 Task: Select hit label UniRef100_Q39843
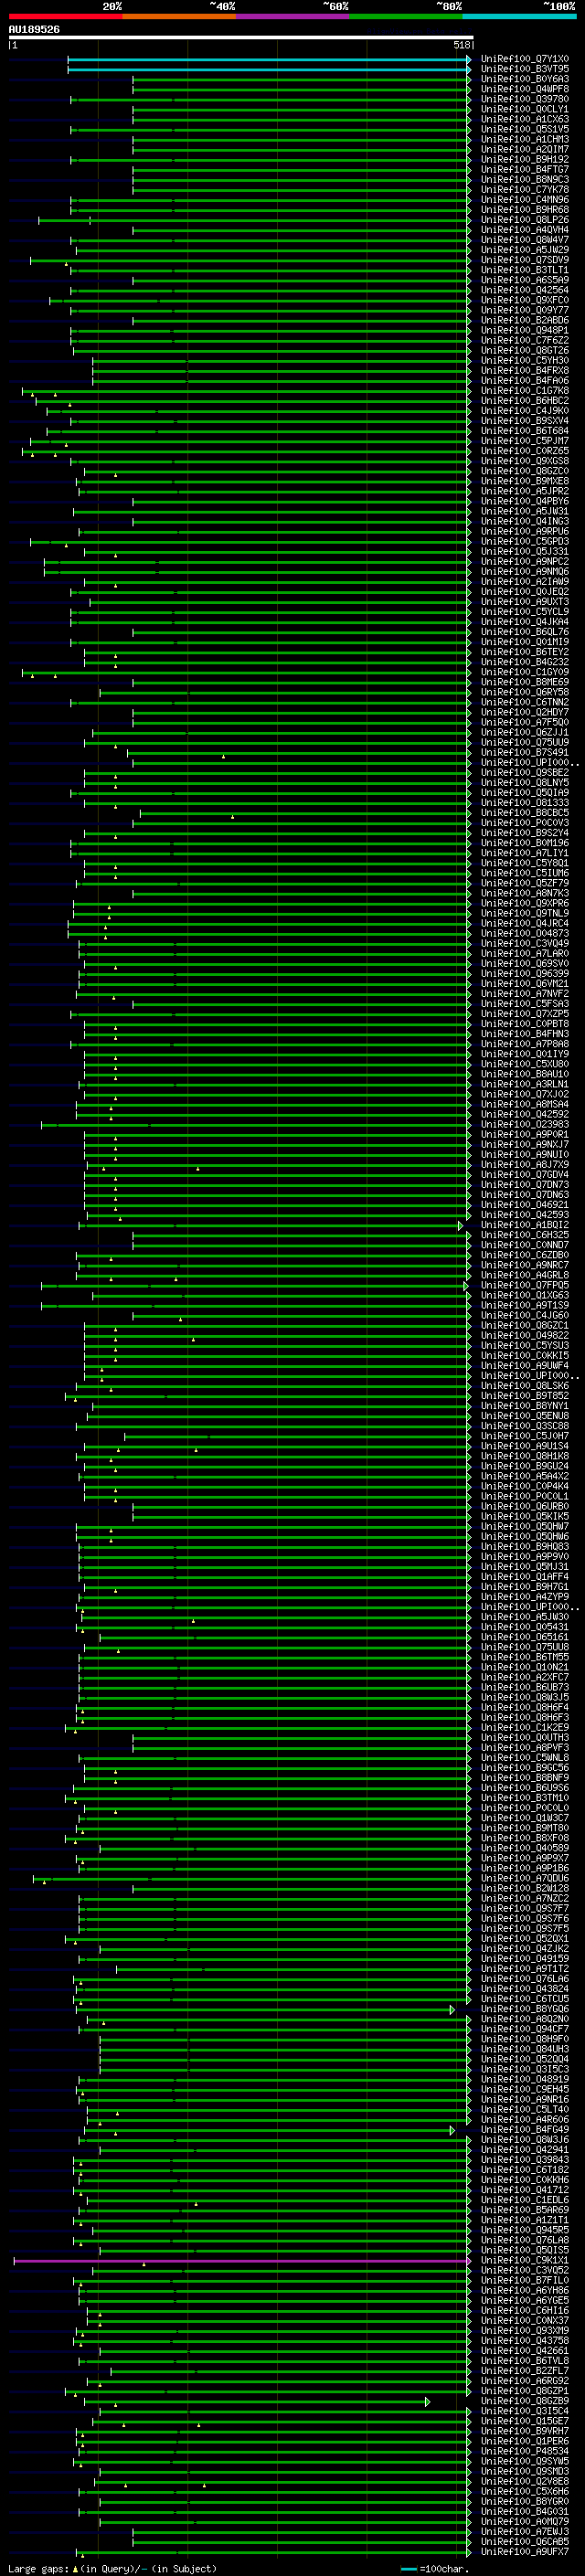tap(525, 2159)
